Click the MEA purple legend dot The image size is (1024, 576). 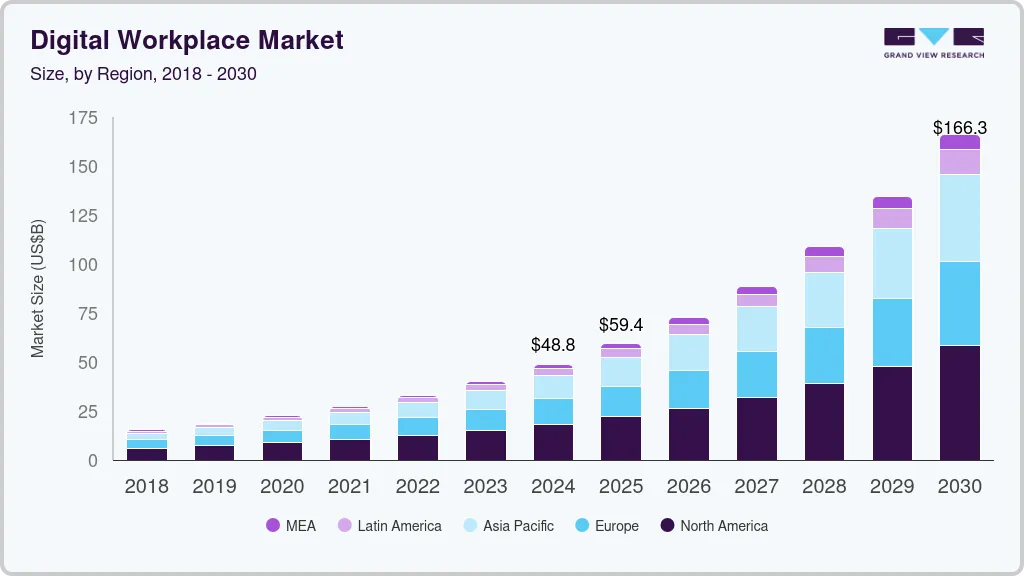(x=273, y=525)
